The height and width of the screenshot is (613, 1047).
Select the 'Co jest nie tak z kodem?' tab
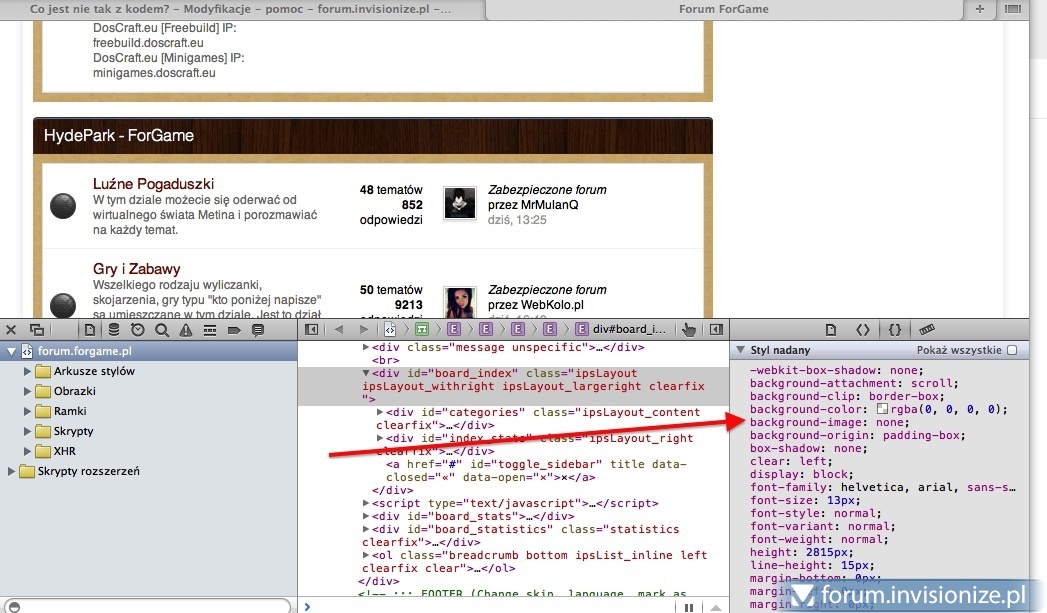[x=240, y=9]
